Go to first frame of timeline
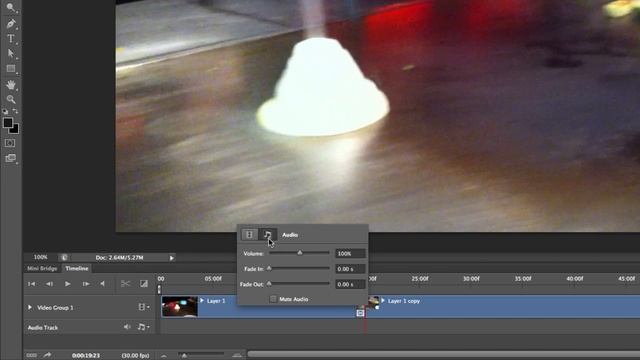 31,284
